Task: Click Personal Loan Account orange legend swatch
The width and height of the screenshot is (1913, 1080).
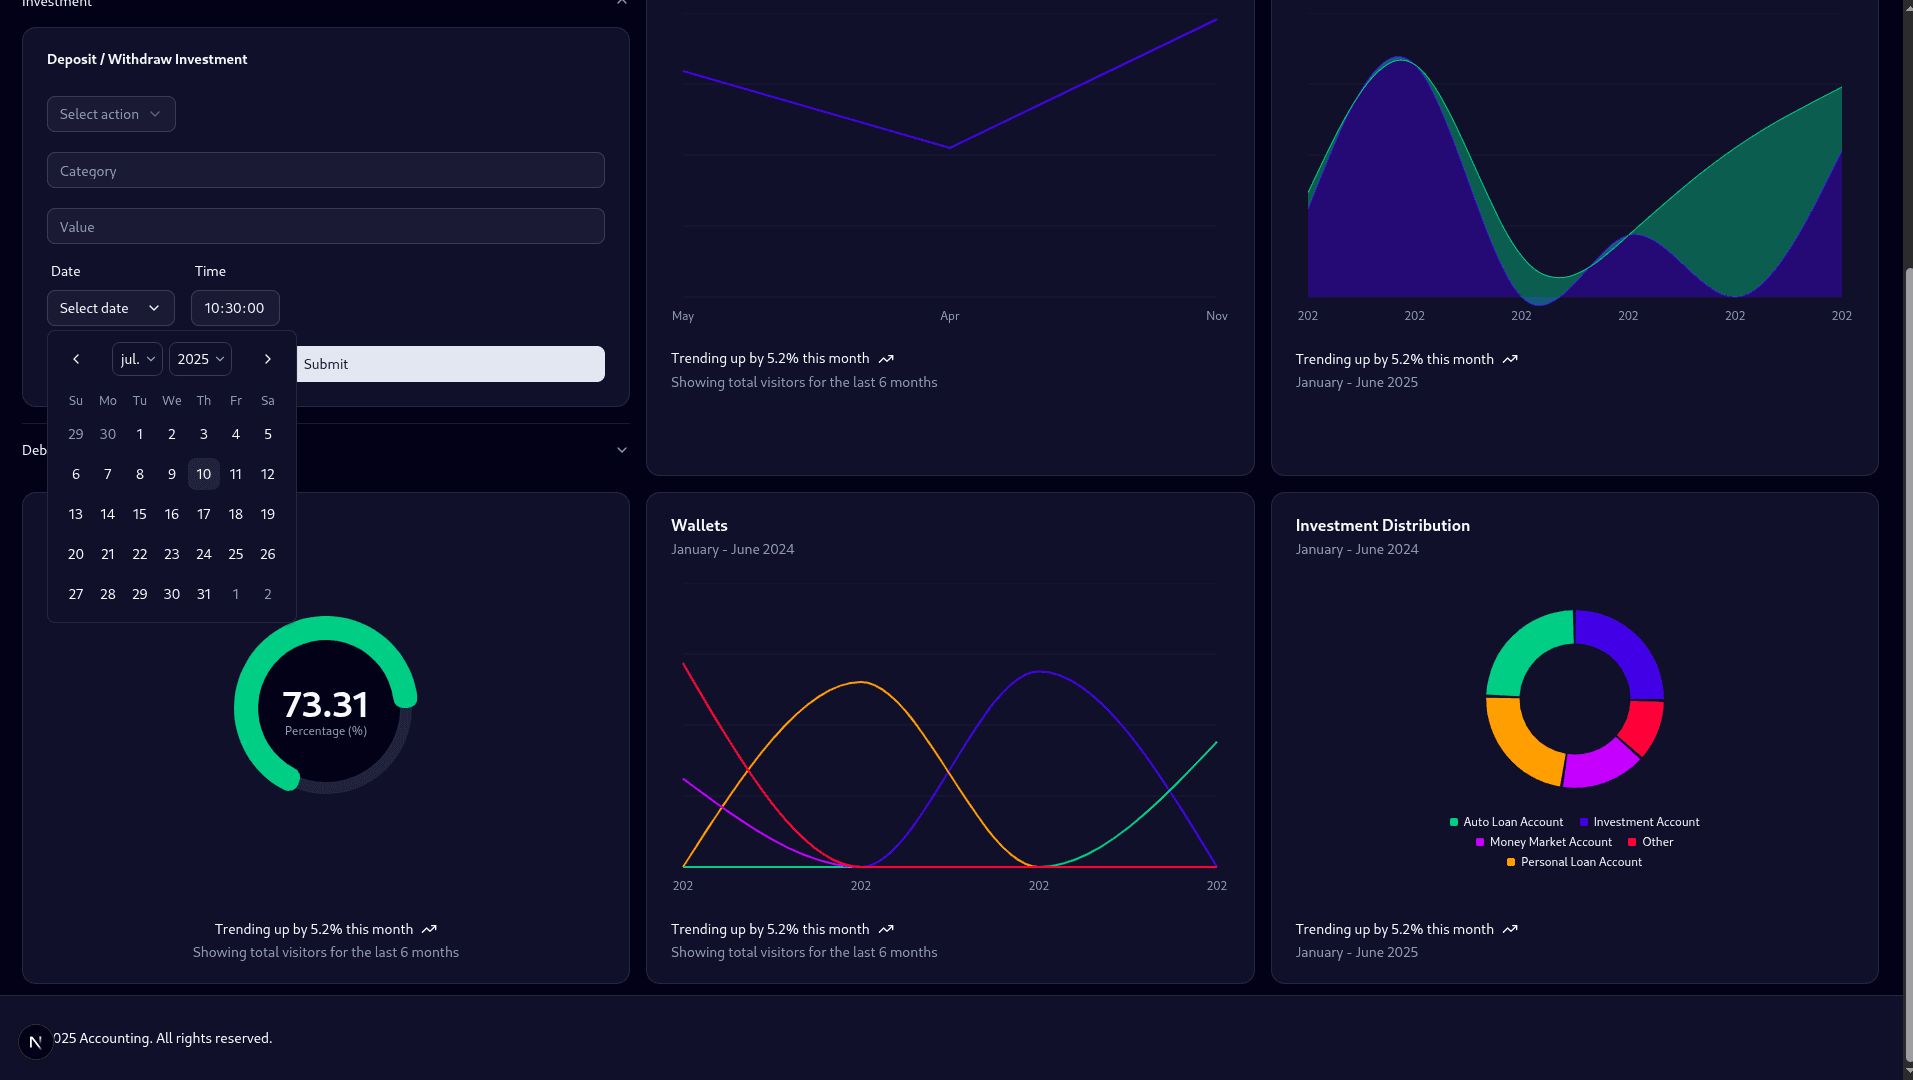Action: point(1511,862)
